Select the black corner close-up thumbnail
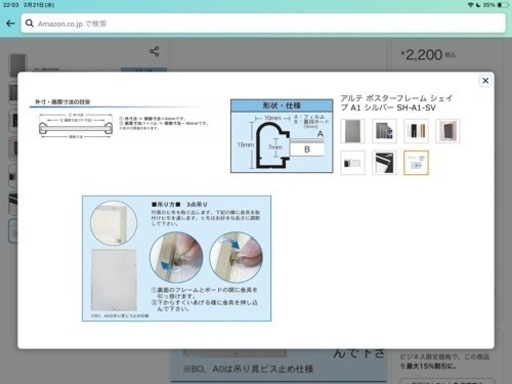This screenshot has width=512, height=384. coord(384,163)
